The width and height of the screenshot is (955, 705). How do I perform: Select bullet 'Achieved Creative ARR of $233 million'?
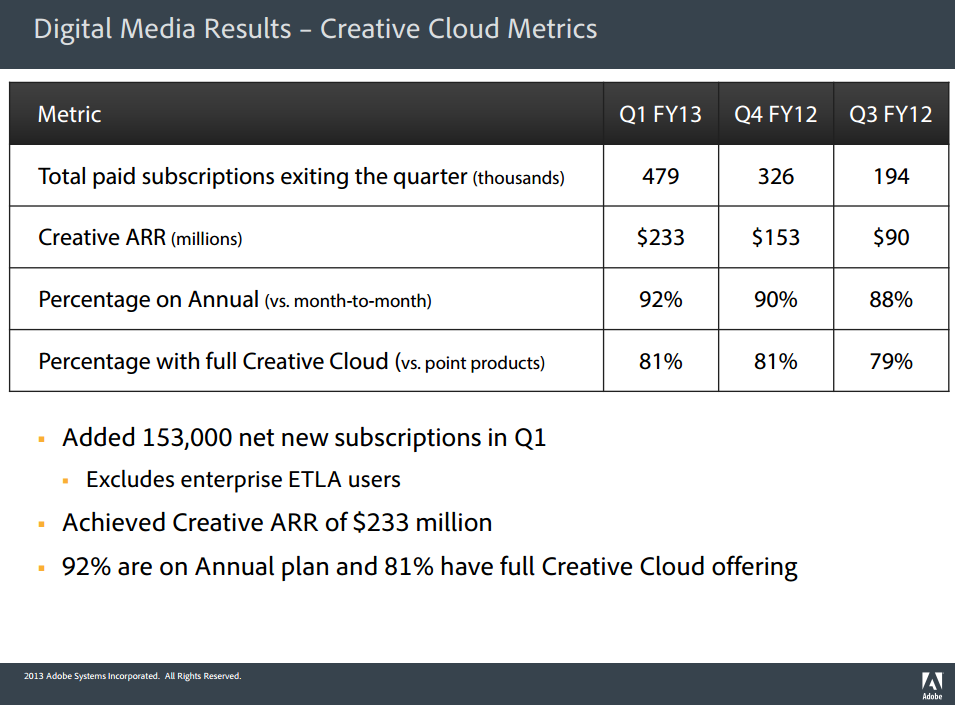277,523
